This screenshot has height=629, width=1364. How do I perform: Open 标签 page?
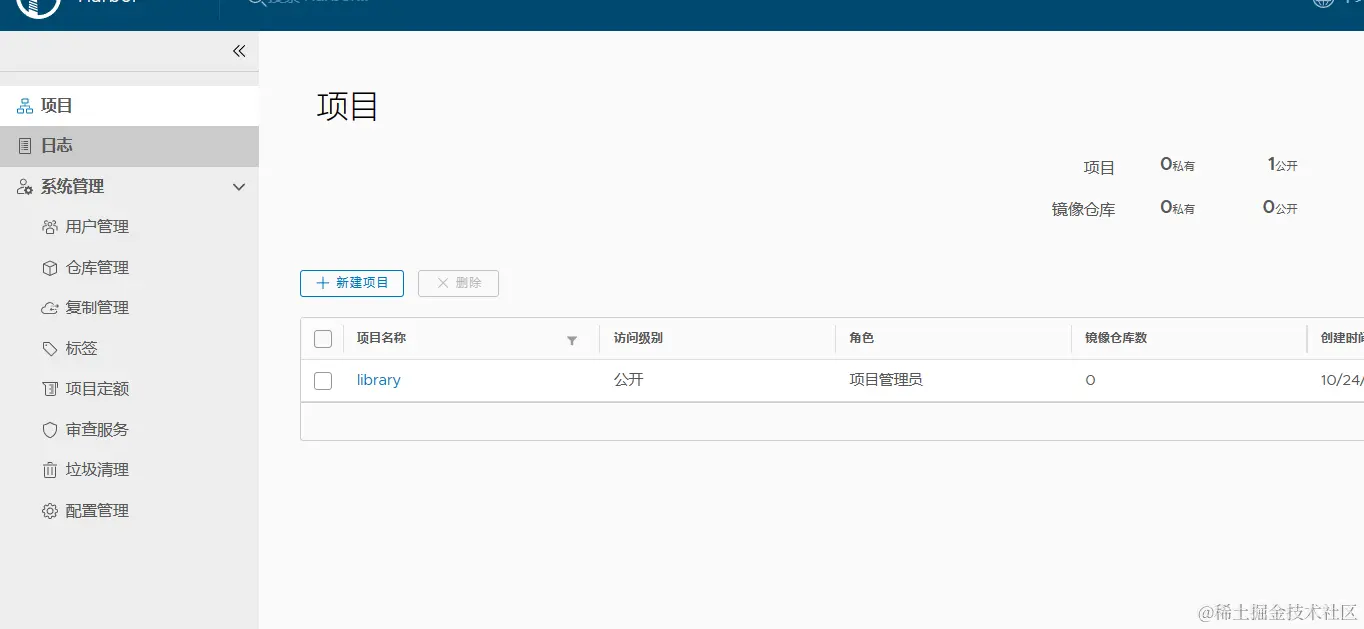click(x=82, y=349)
